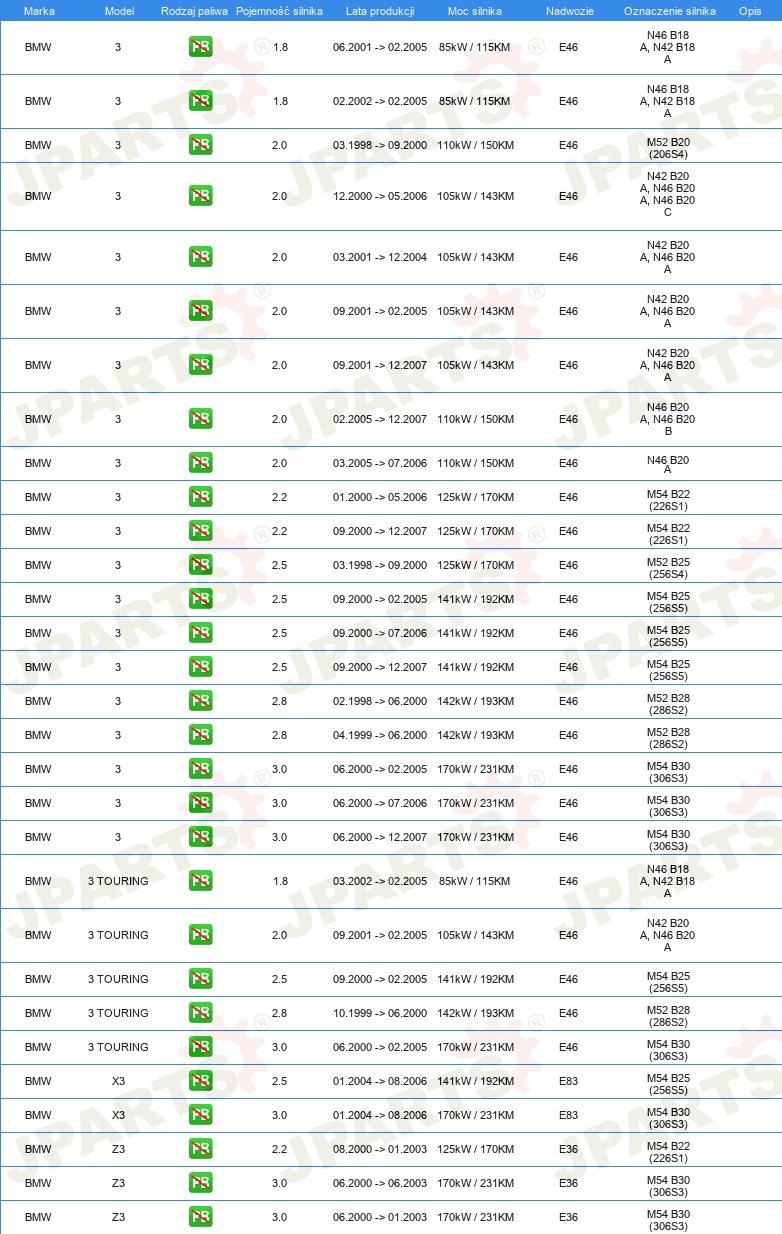
Task: Click fuel icon in 3 TOURING 2.0 row
Action: pos(201,935)
